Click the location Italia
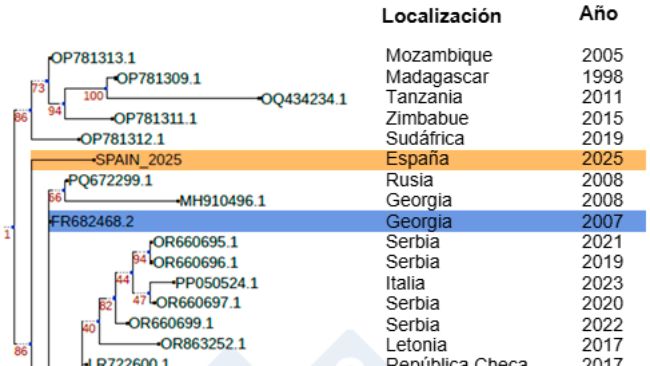 405,284
